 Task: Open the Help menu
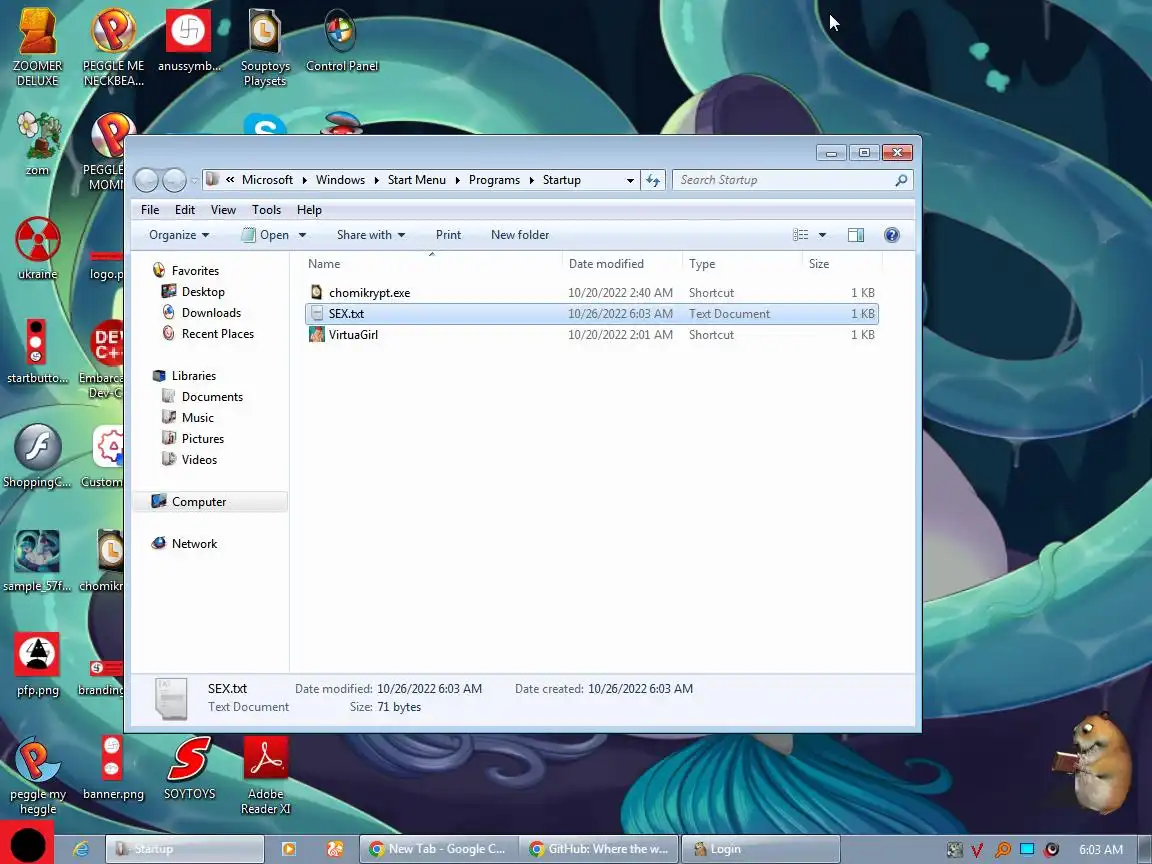coord(309,210)
